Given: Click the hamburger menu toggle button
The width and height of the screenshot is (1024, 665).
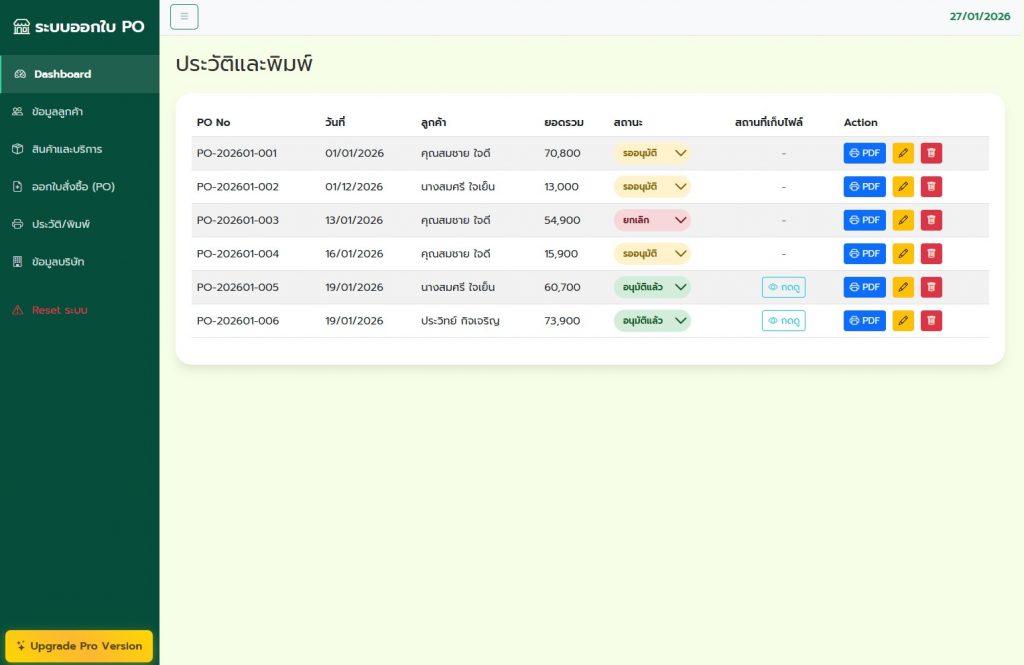Looking at the screenshot, I should 184,17.
